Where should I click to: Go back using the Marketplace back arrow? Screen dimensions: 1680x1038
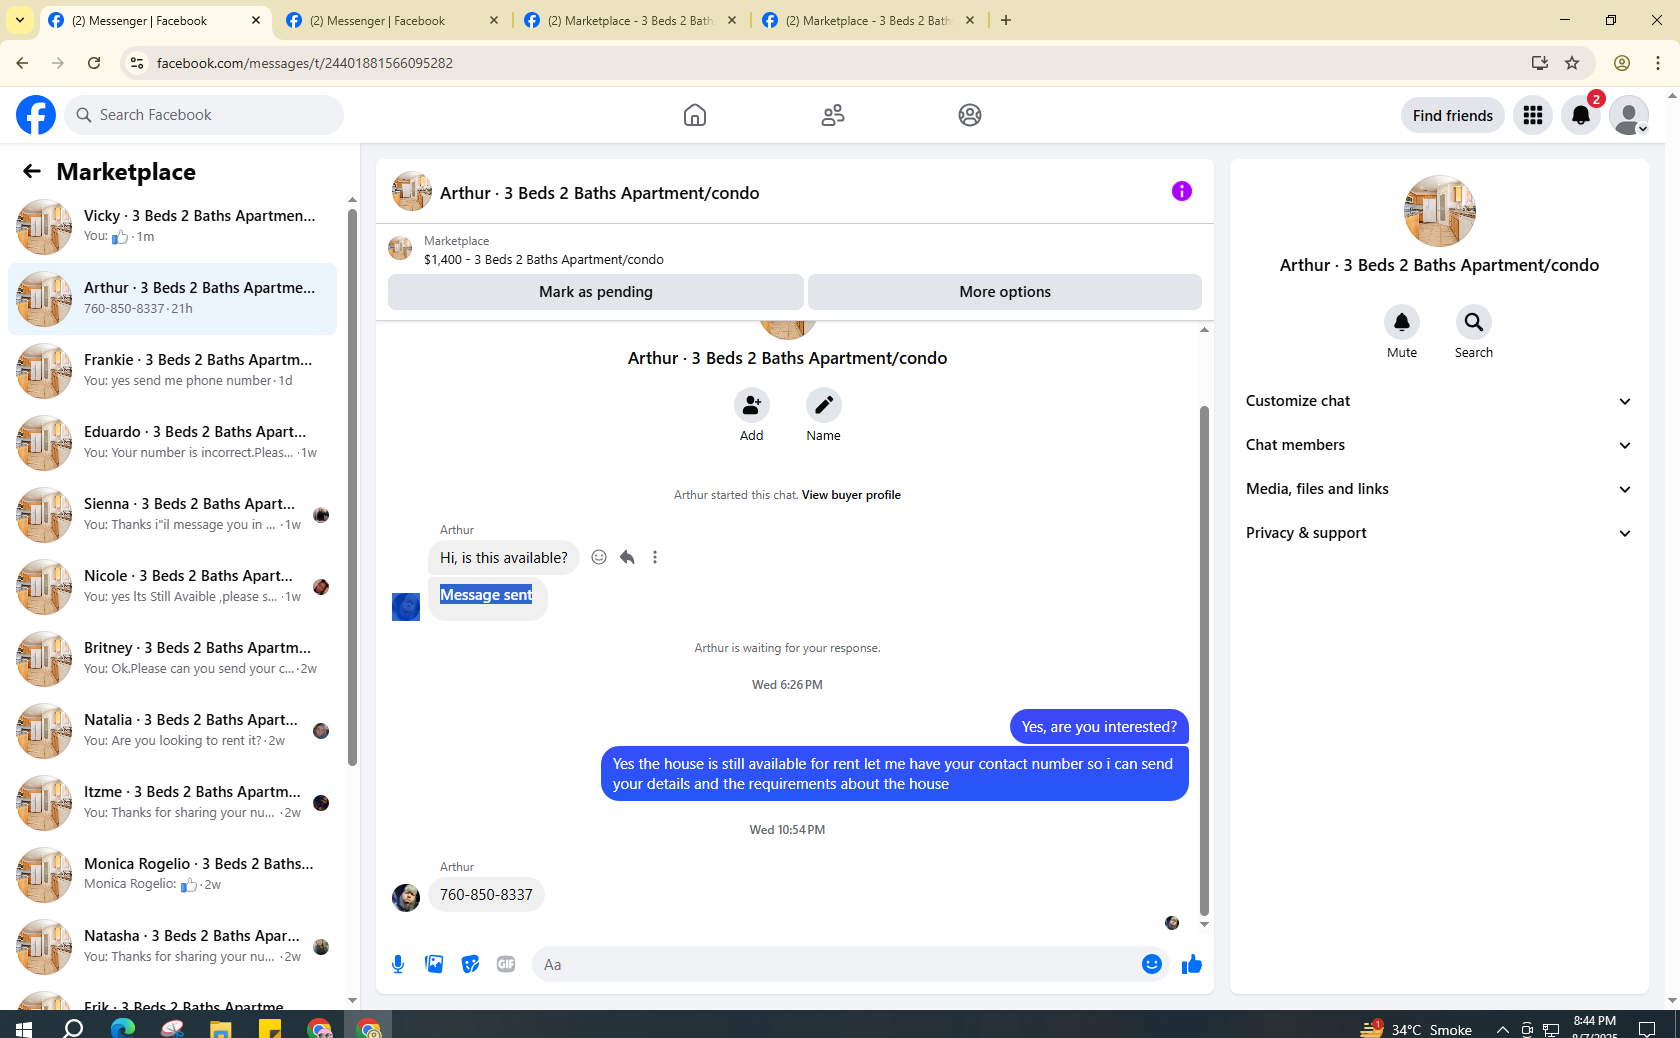point(32,172)
